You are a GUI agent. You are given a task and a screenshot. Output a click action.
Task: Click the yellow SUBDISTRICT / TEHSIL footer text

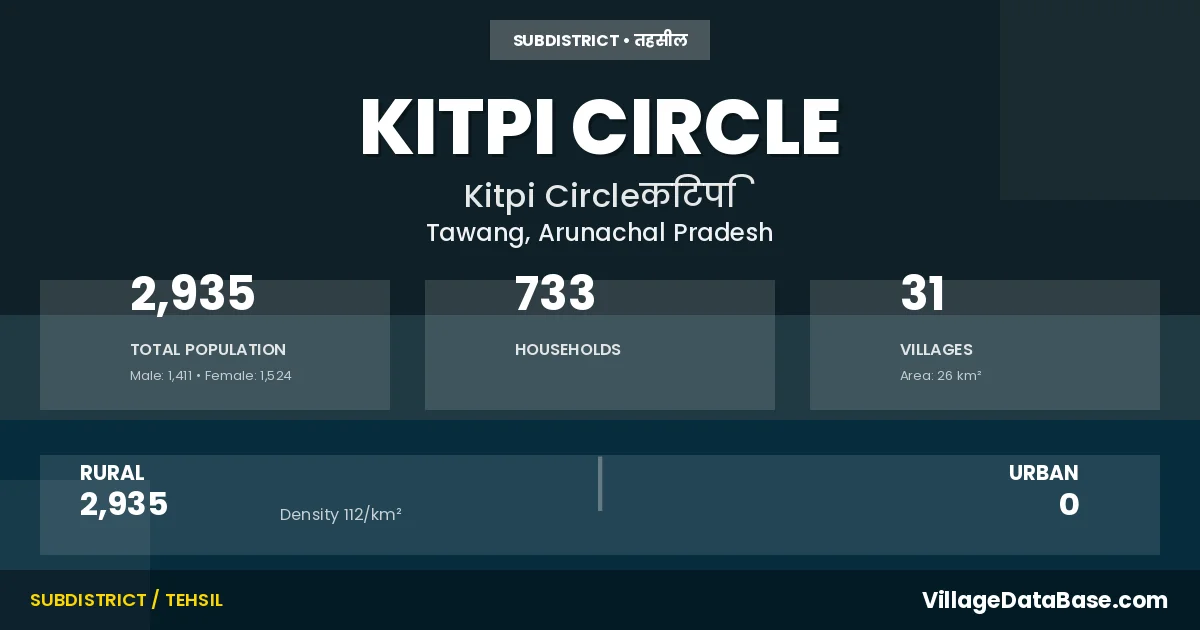[x=126, y=600]
